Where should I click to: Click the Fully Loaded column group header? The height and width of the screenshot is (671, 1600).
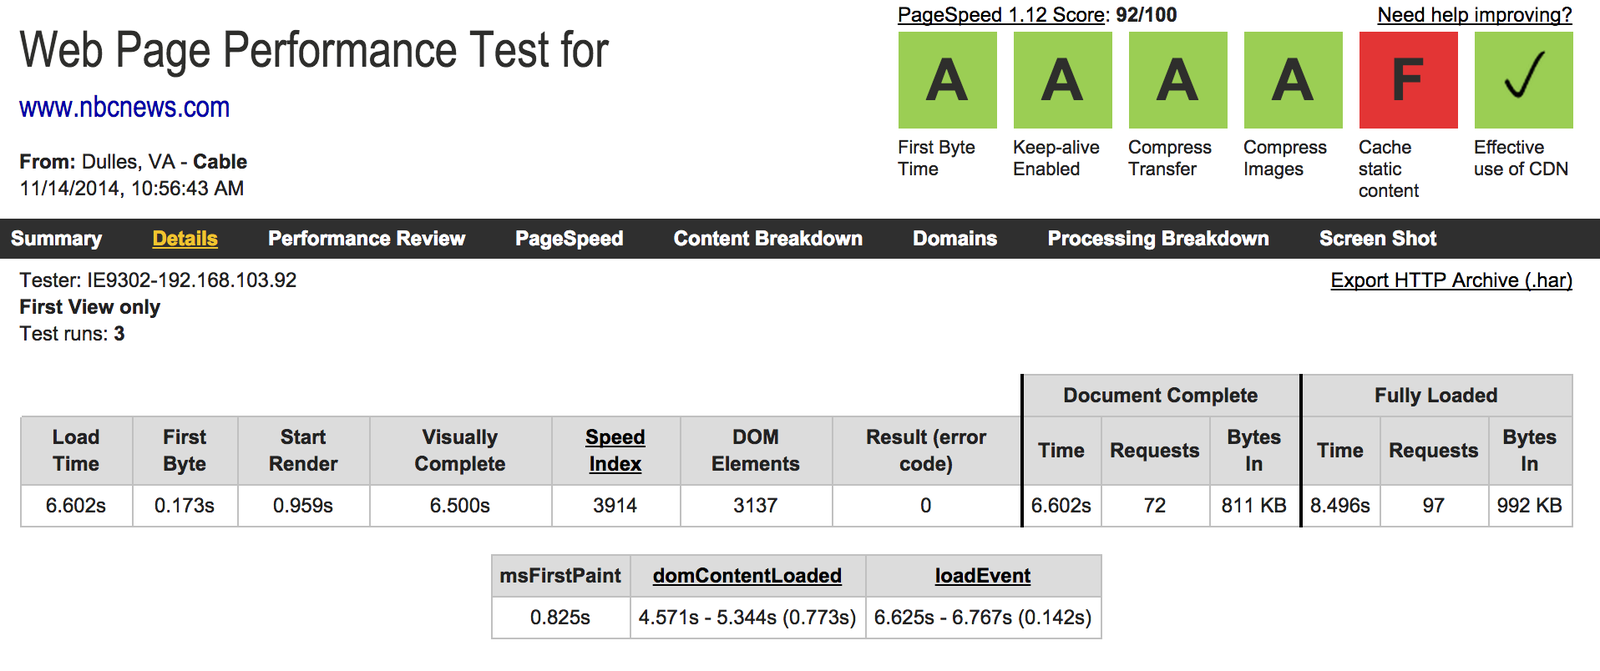click(x=1436, y=395)
